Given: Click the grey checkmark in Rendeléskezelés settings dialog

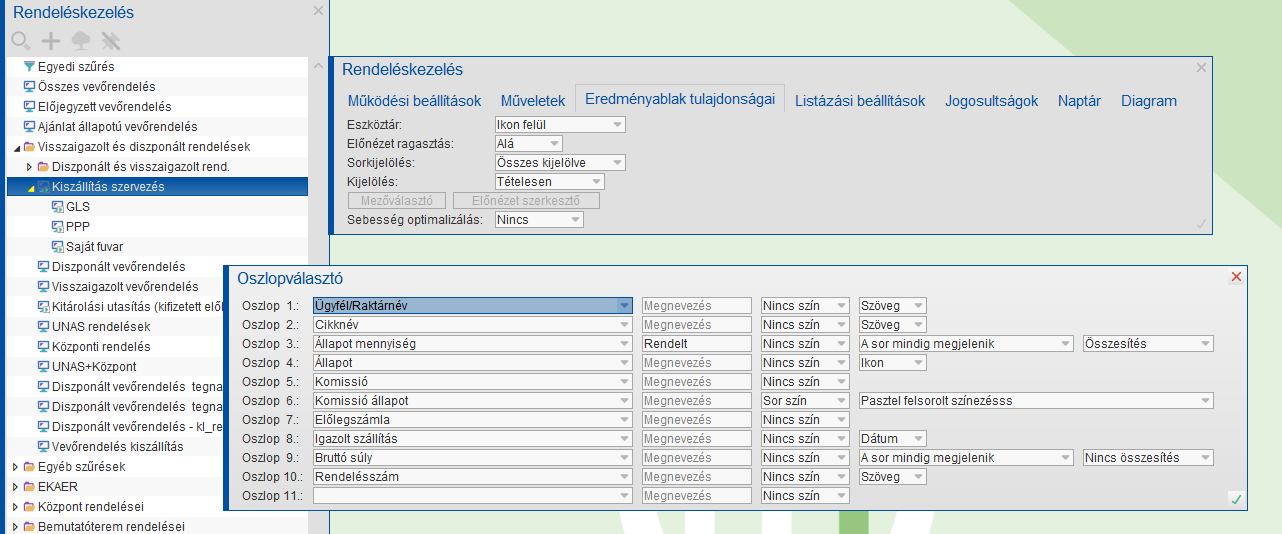Looking at the screenshot, I should pos(1201,224).
